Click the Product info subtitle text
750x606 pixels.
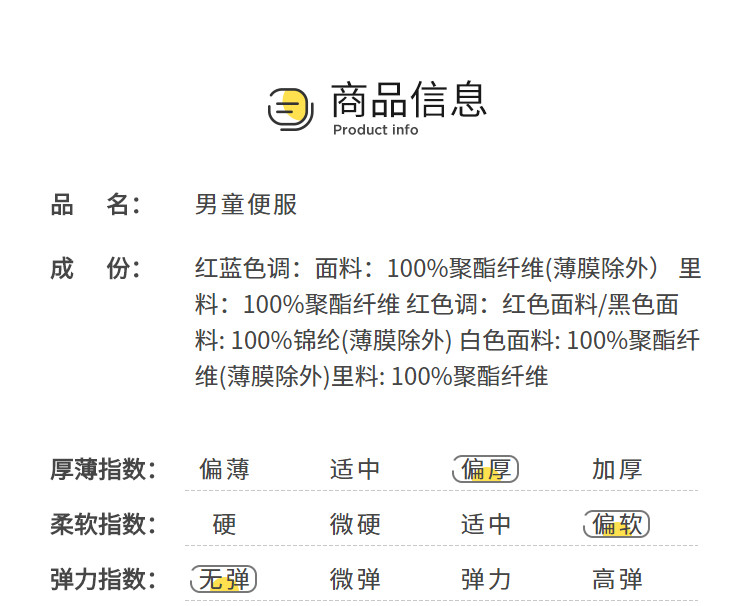click(x=375, y=130)
